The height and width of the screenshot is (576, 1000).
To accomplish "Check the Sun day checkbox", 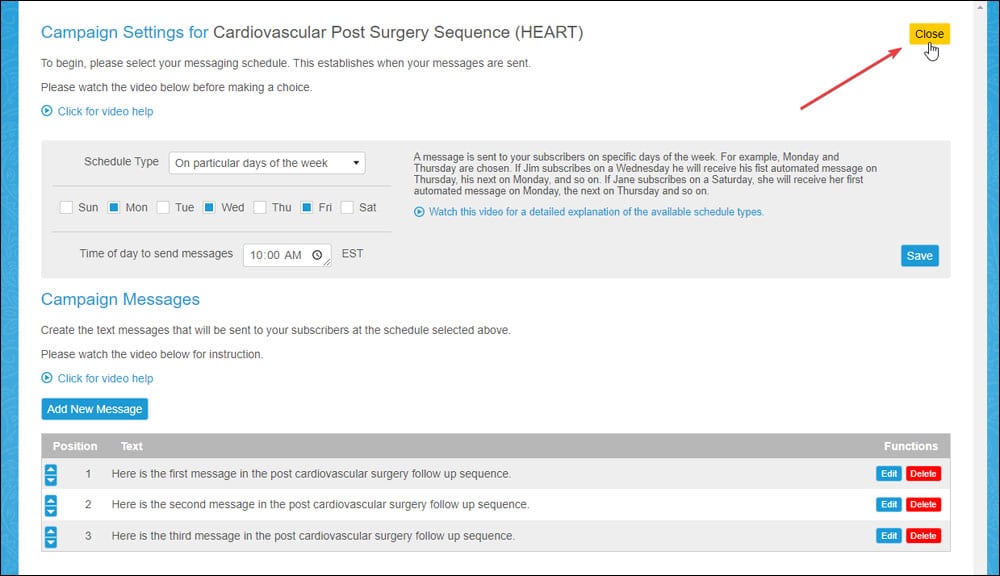I will tap(66, 207).
